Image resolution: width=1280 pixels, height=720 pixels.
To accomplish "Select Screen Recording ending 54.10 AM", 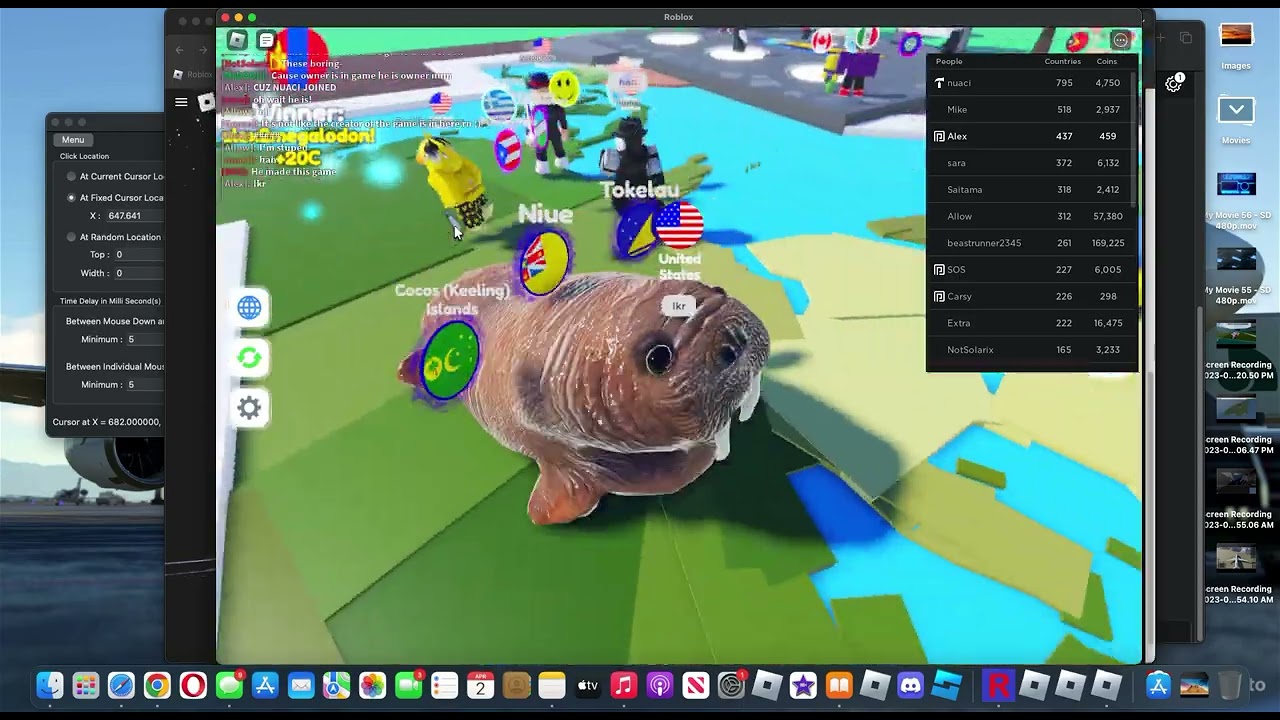I will pos(1238,574).
